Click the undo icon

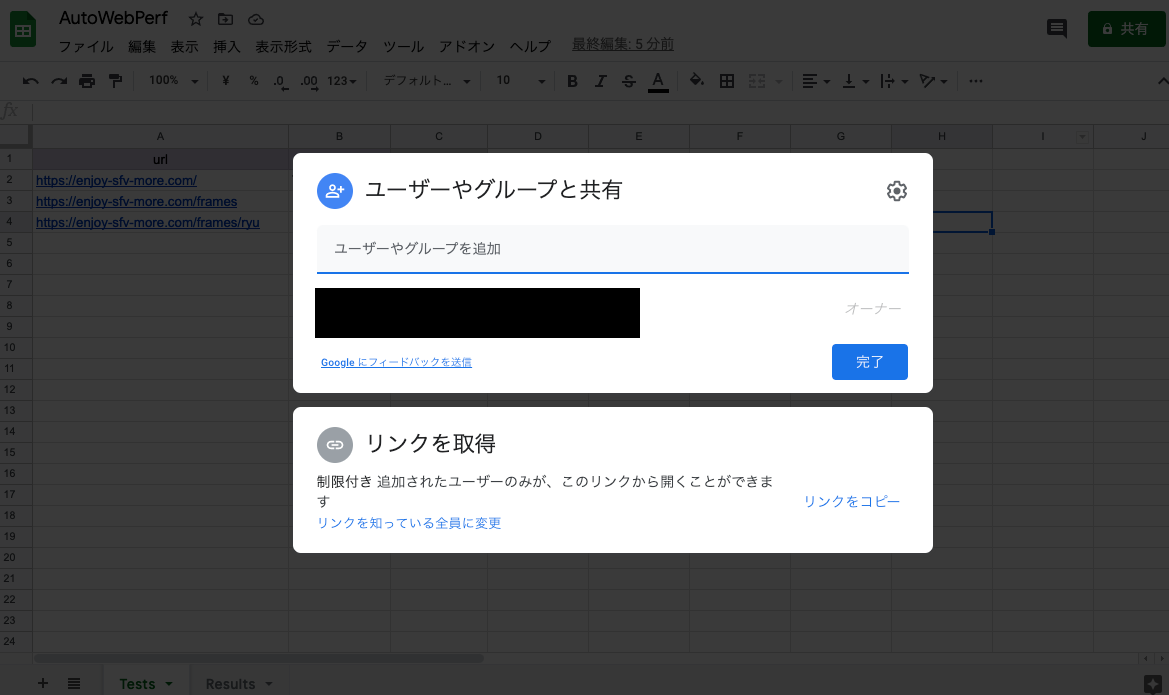coord(31,81)
